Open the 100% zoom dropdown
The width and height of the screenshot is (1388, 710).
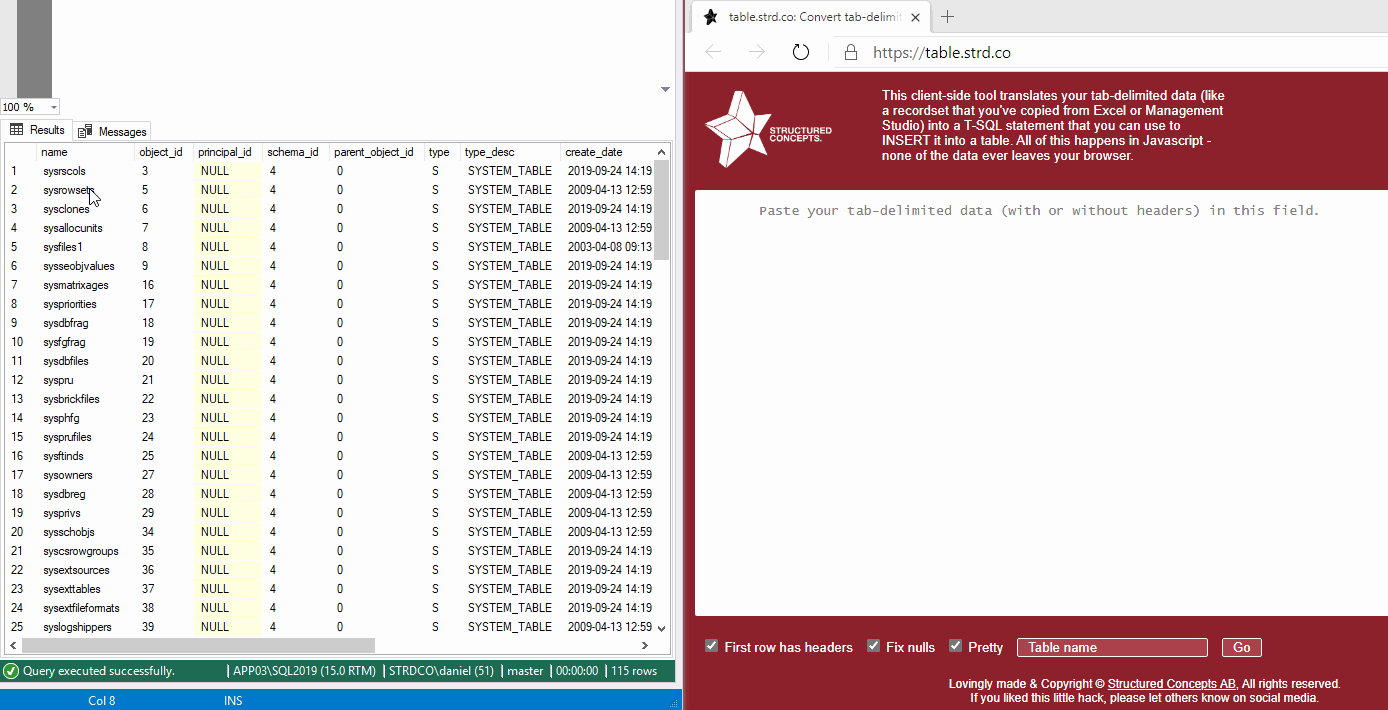[30, 107]
